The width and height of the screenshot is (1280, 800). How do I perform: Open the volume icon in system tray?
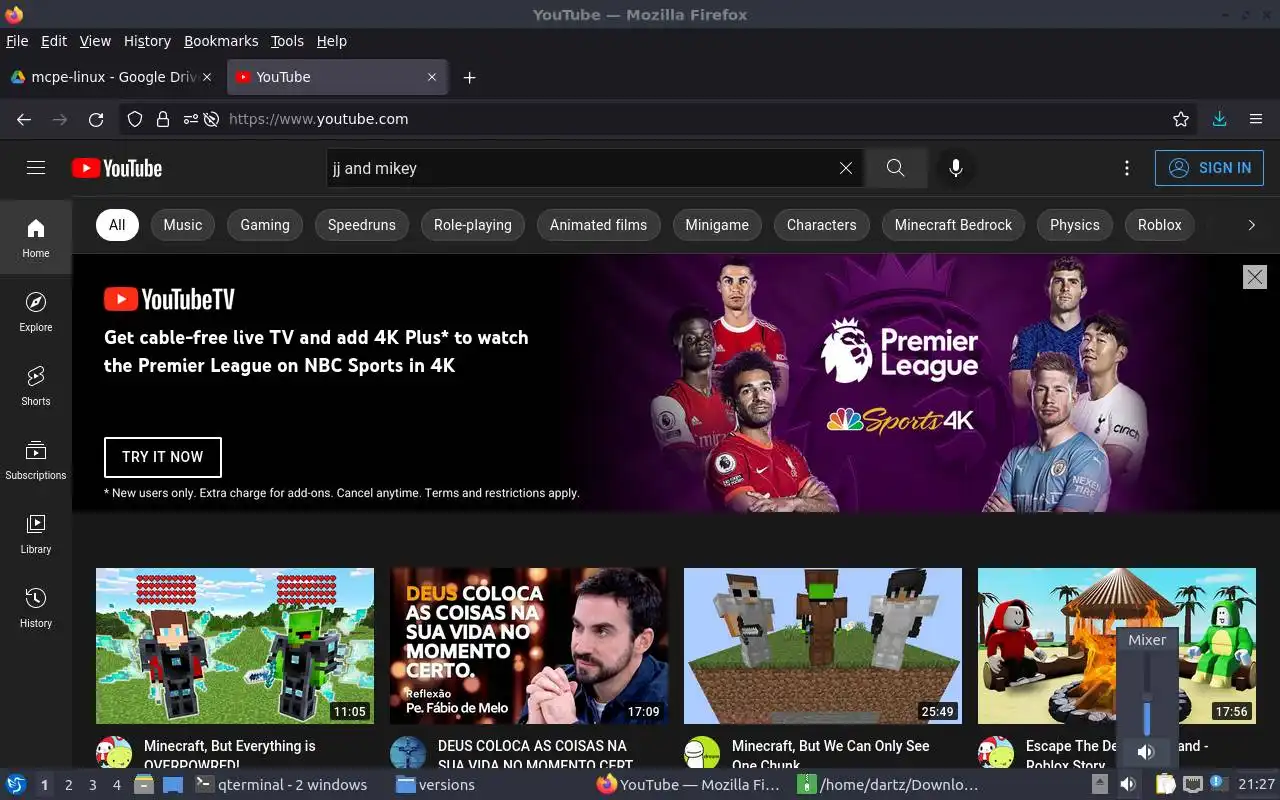coord(1127,785)
